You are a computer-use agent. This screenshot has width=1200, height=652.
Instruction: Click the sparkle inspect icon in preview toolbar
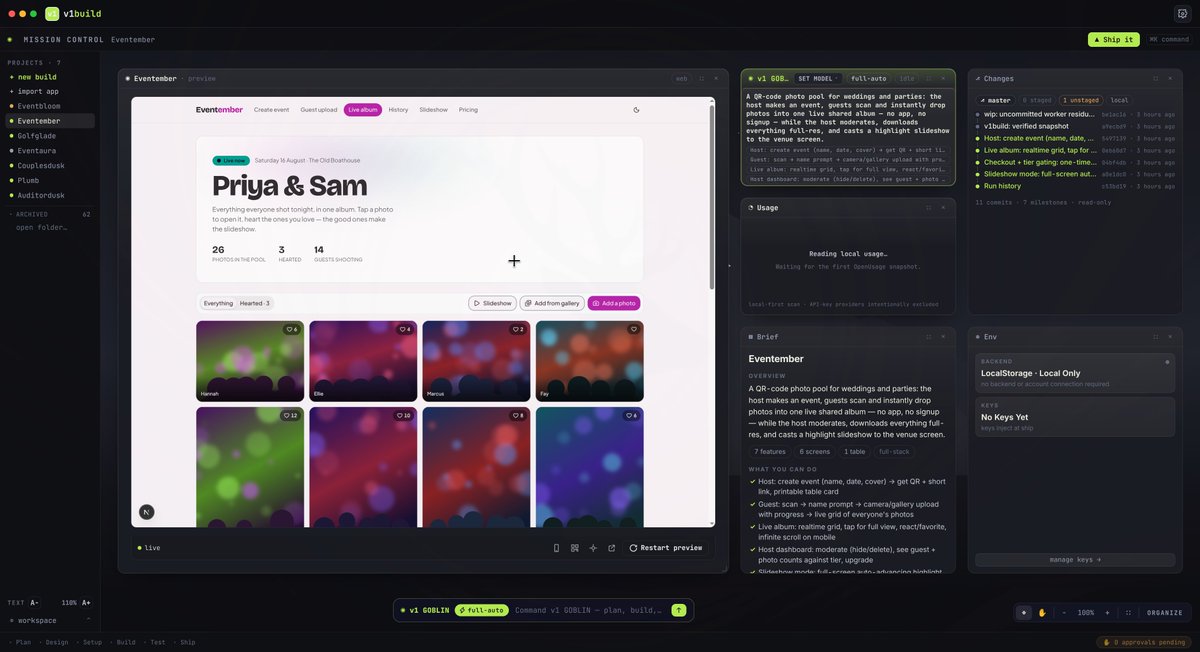593,548
